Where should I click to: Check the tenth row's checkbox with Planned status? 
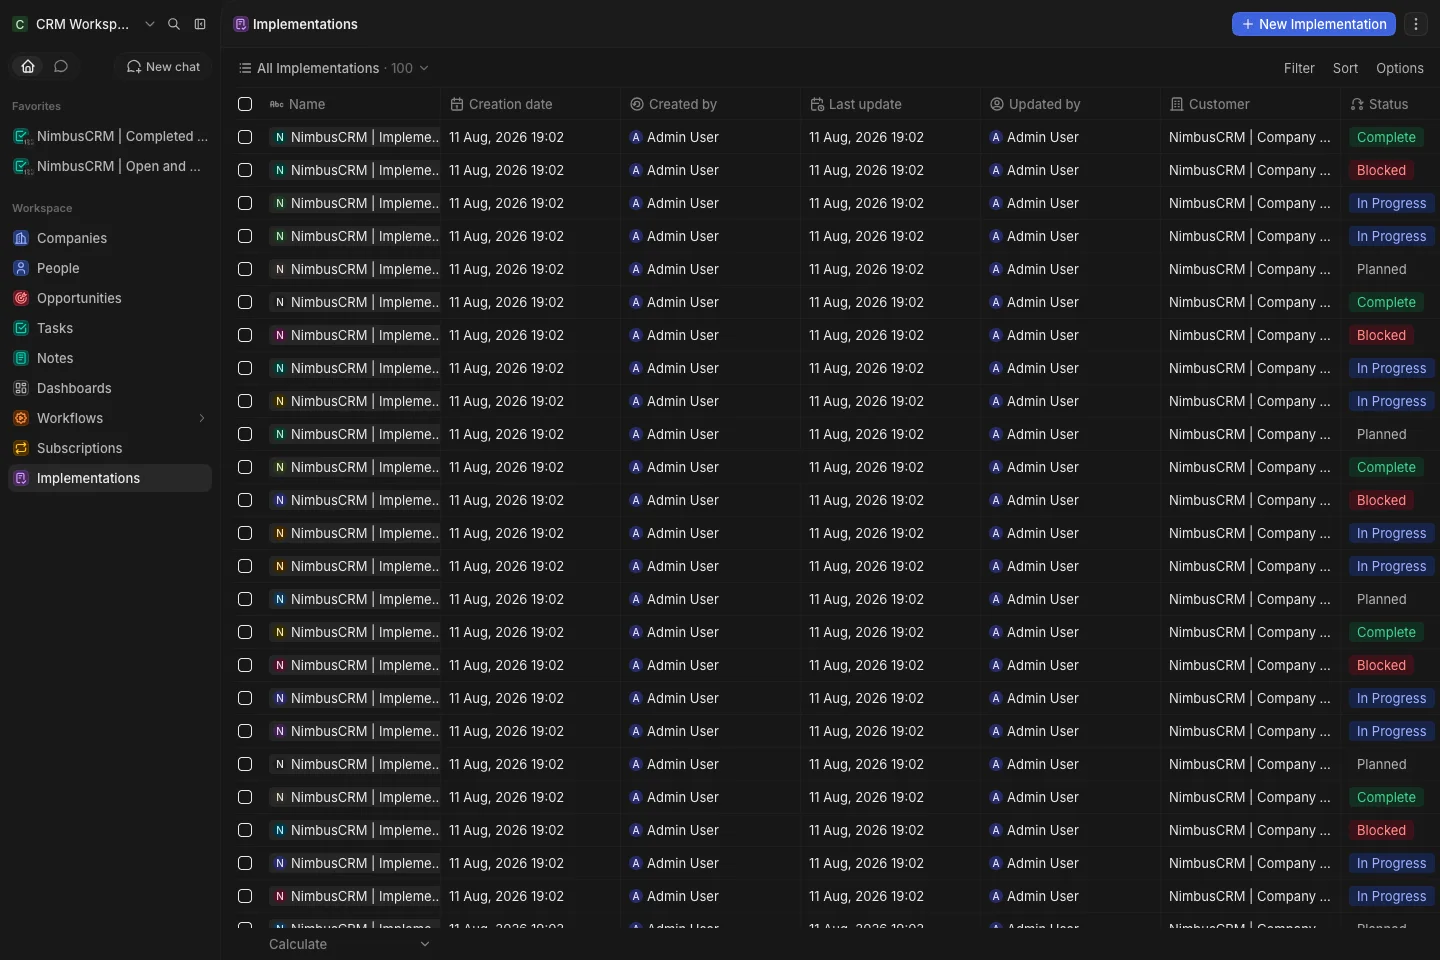(x=245, y=434)
